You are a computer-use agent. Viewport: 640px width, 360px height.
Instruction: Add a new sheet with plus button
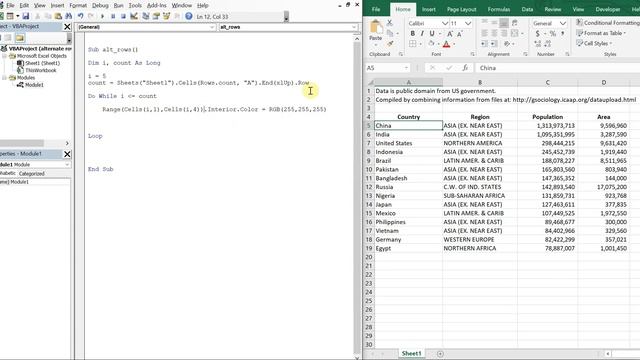(x=440, y=354)
